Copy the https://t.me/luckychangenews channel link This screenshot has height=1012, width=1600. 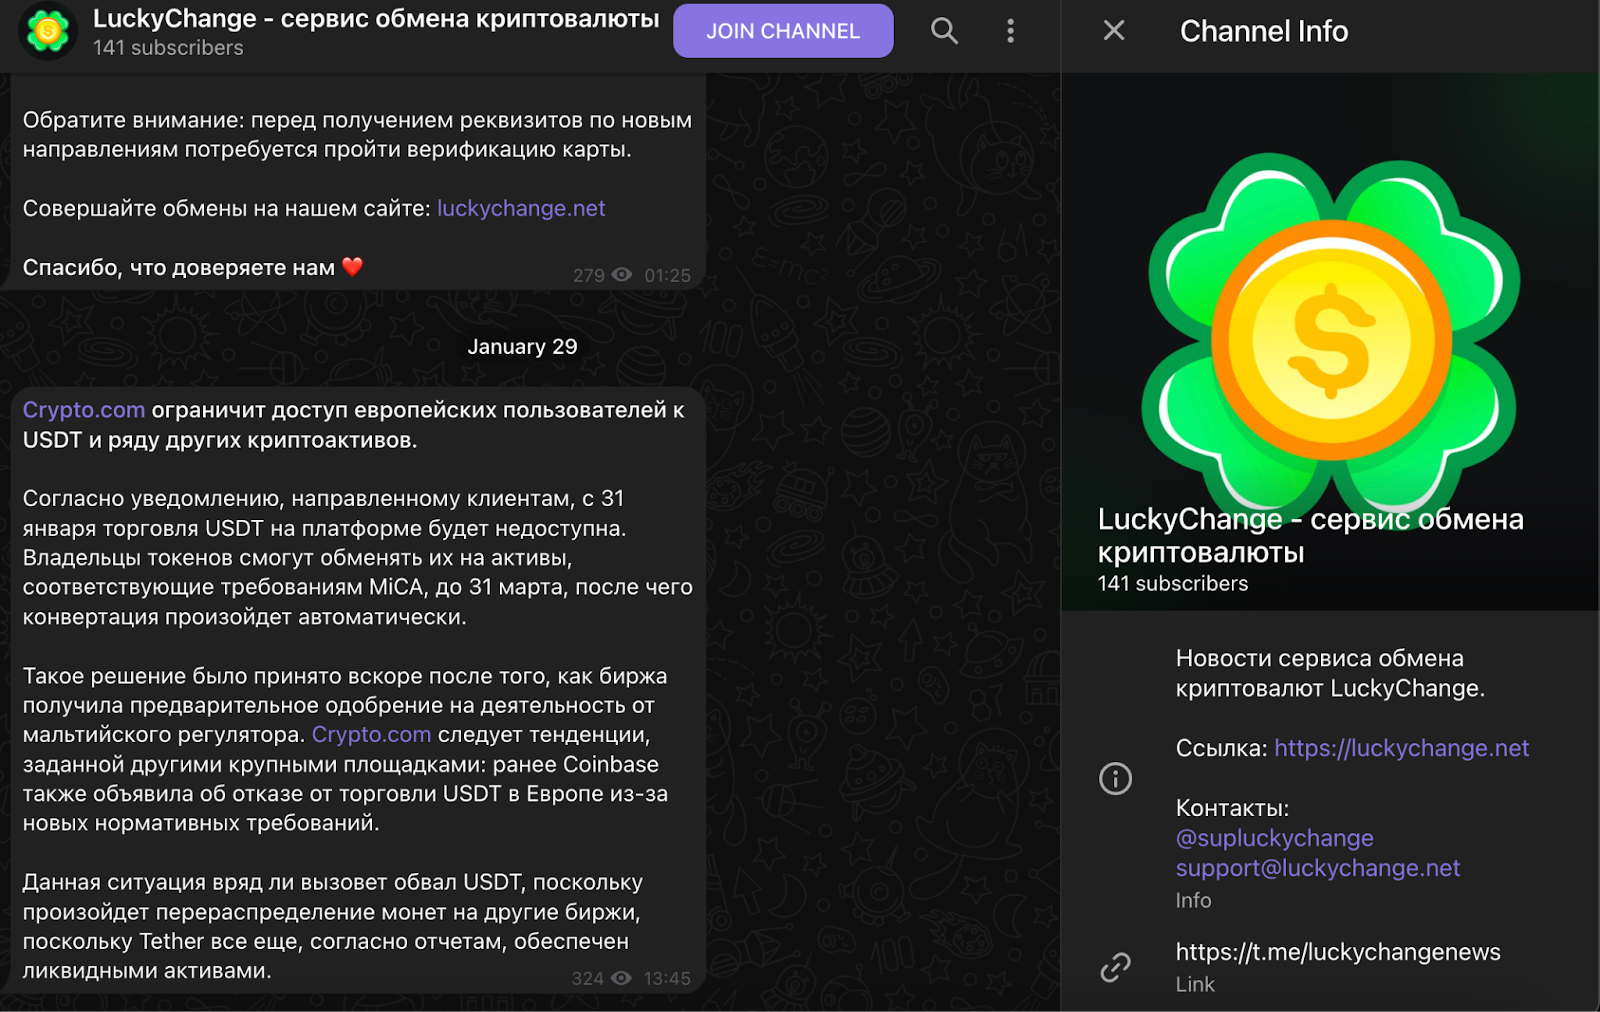coord(1338,952)
